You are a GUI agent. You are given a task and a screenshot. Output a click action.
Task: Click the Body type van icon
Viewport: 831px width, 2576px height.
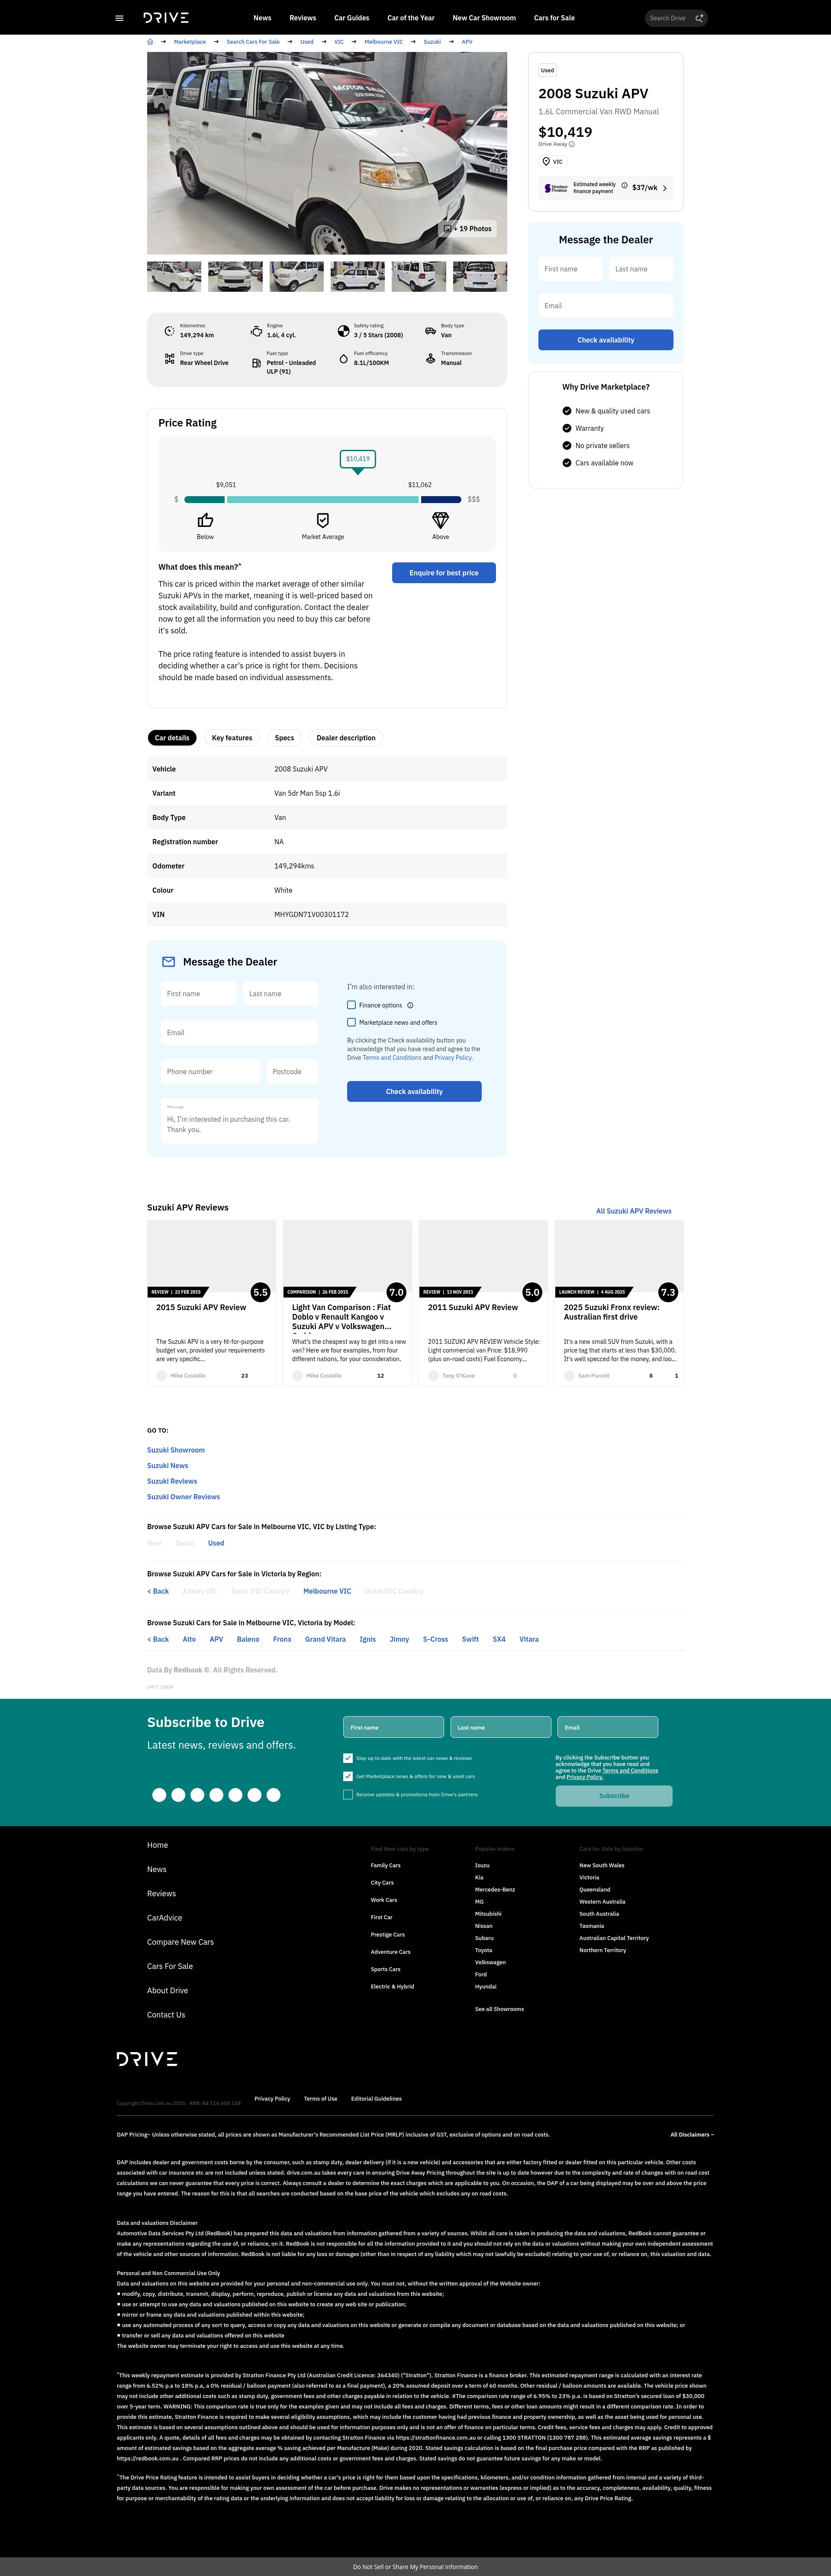click(430, 331)
